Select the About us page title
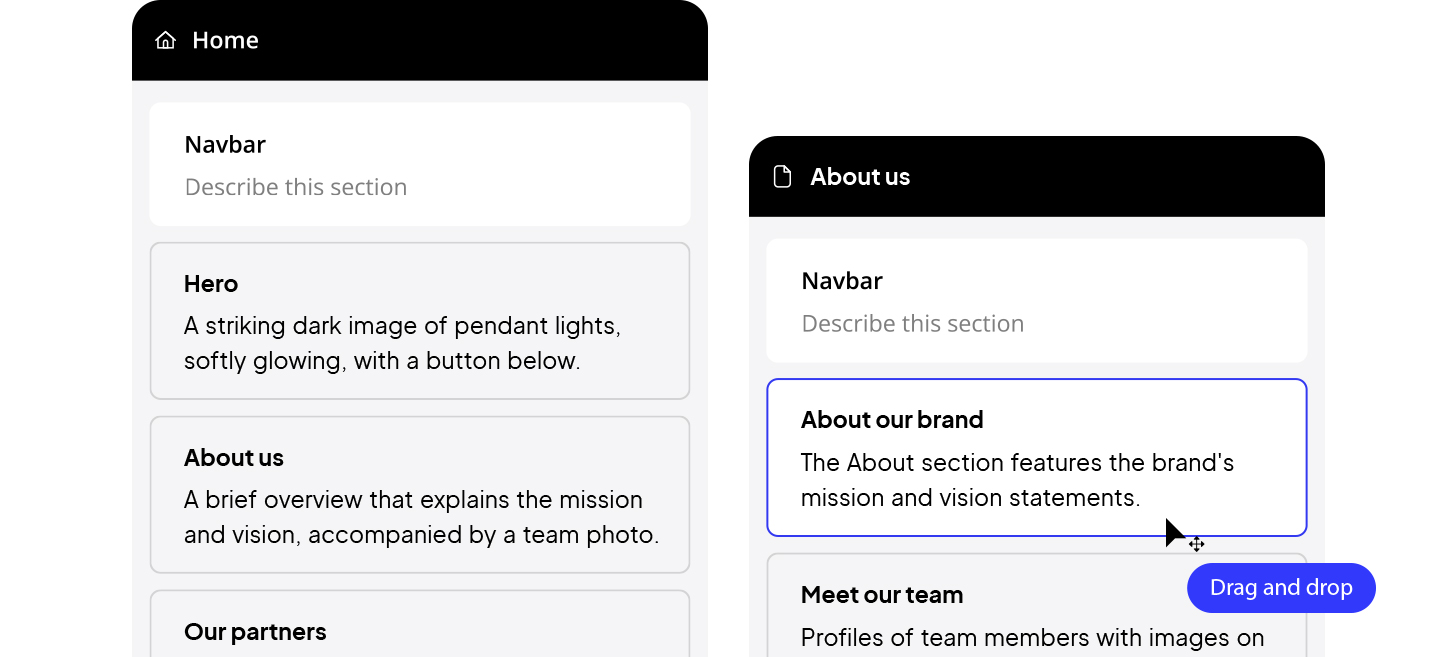 click(860, 177)
